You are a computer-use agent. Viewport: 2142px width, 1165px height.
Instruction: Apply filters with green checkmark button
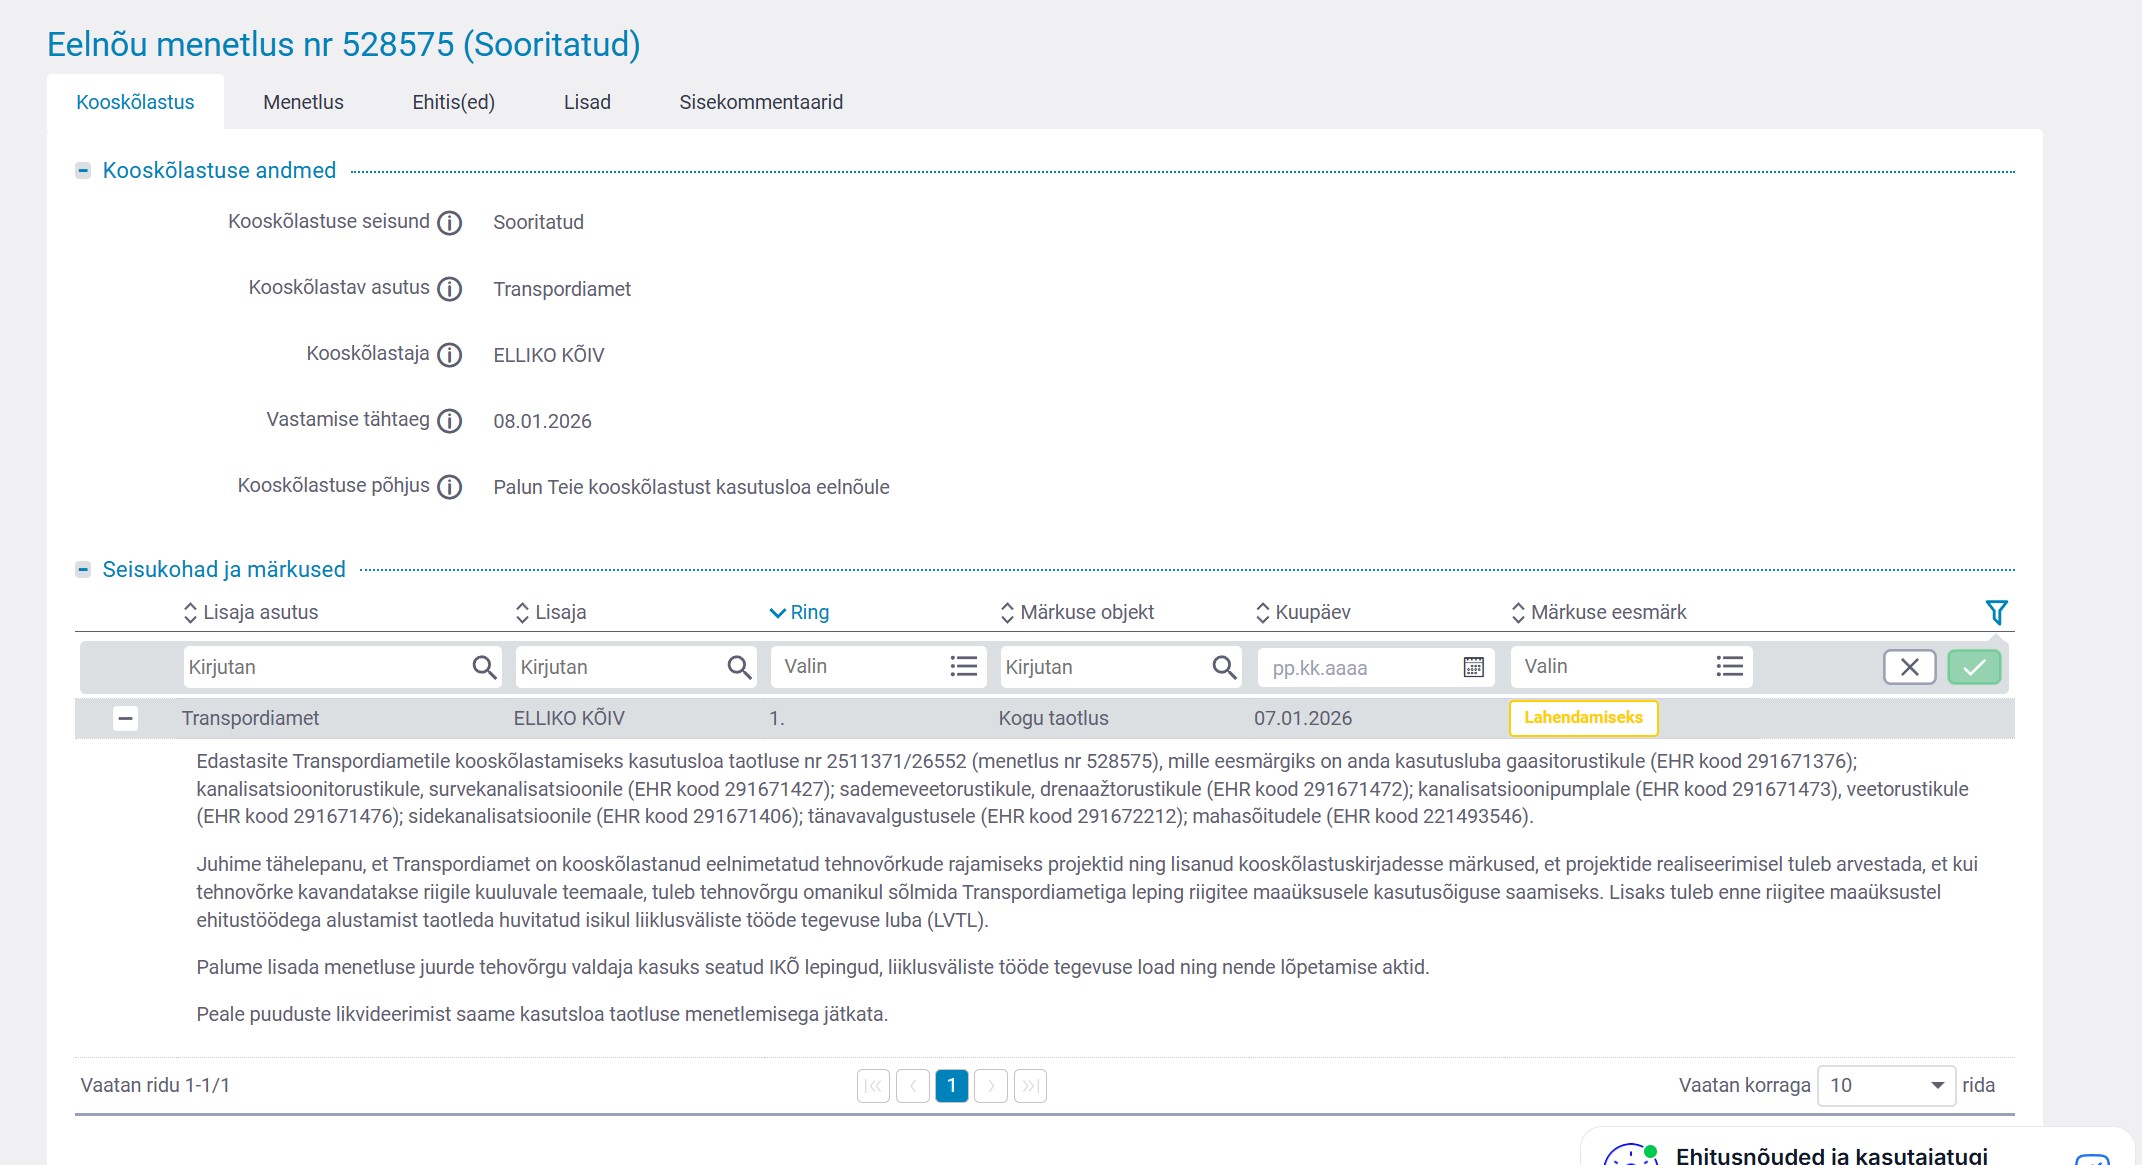pyautogui.click(x=1973, y=667)
